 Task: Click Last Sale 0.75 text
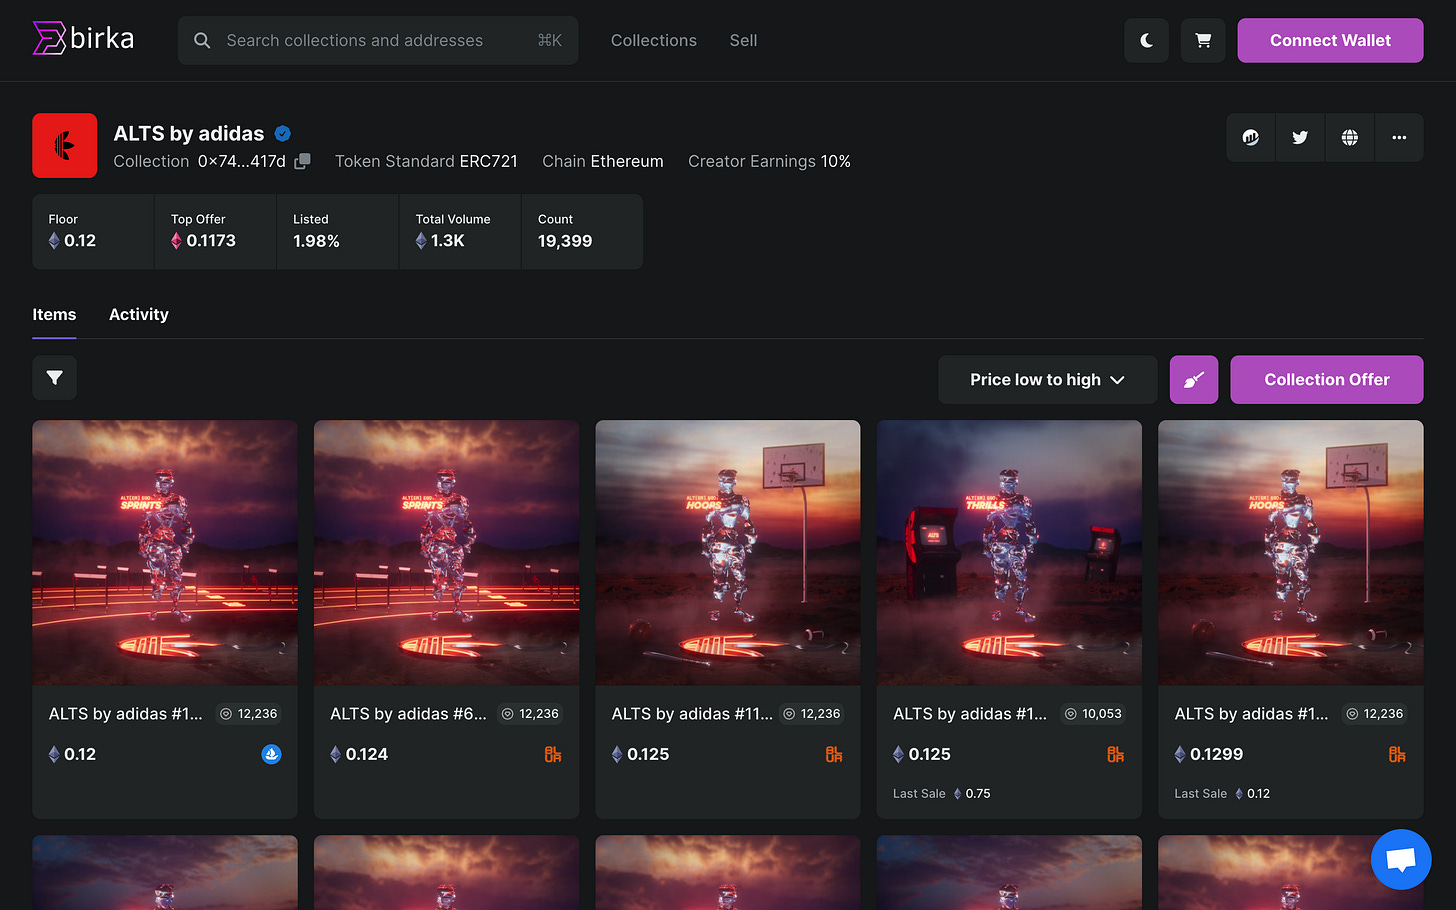click(x=942, y=794)
